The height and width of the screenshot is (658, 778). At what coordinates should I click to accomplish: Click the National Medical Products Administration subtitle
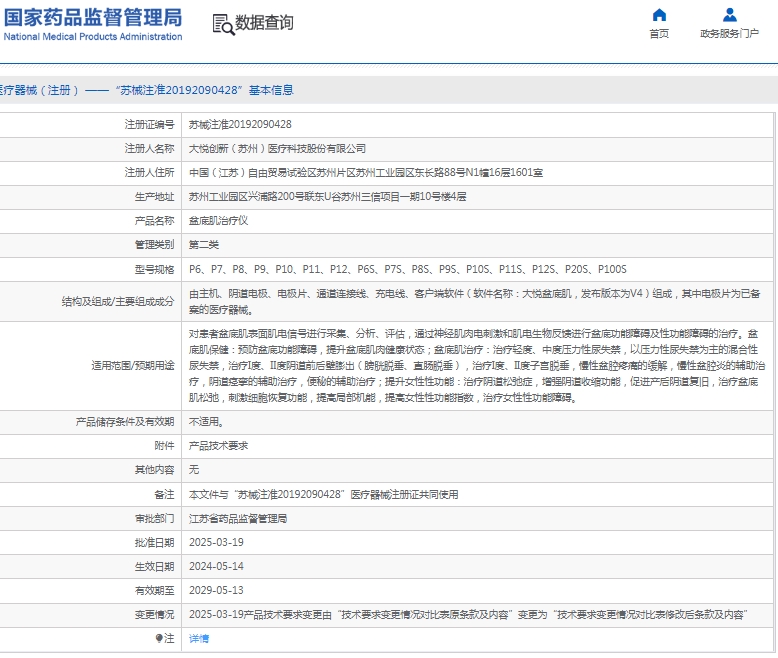click(93, 37)
